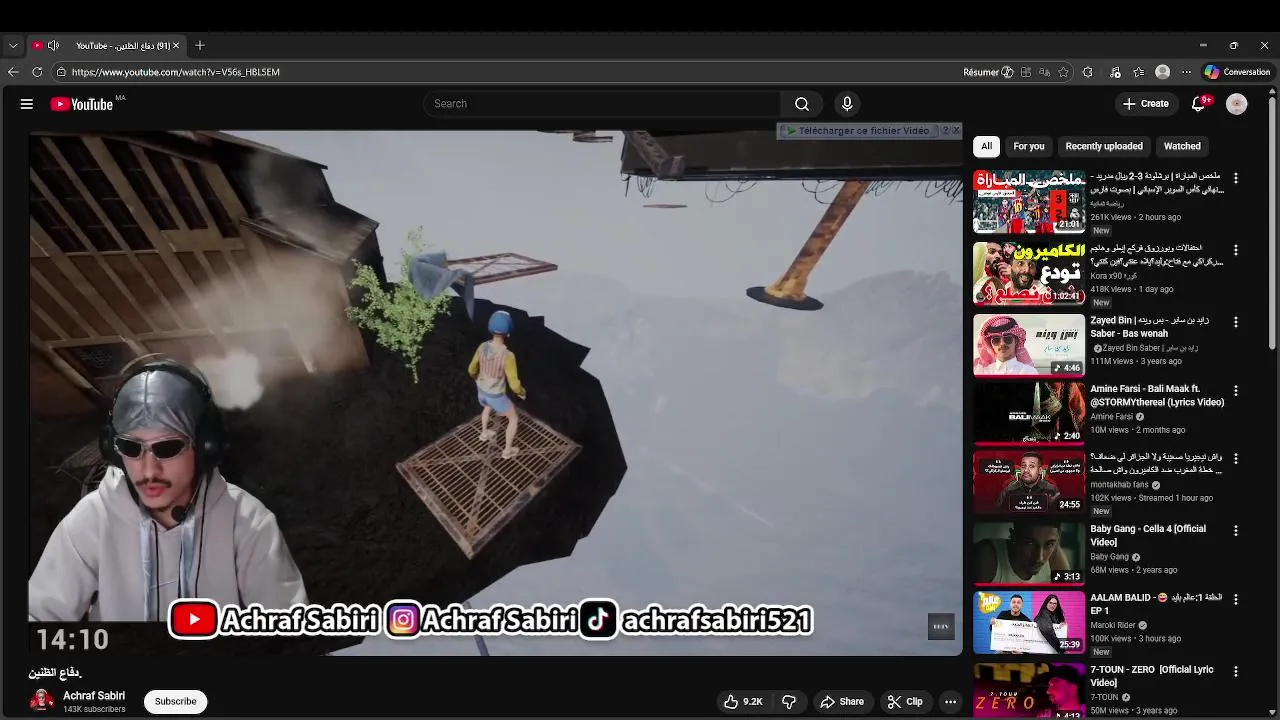Image resolution: width=1280 pixels, height=720 pixels.
Task: Go to the YouTube home logo
Action: click(x=82, y=104)
